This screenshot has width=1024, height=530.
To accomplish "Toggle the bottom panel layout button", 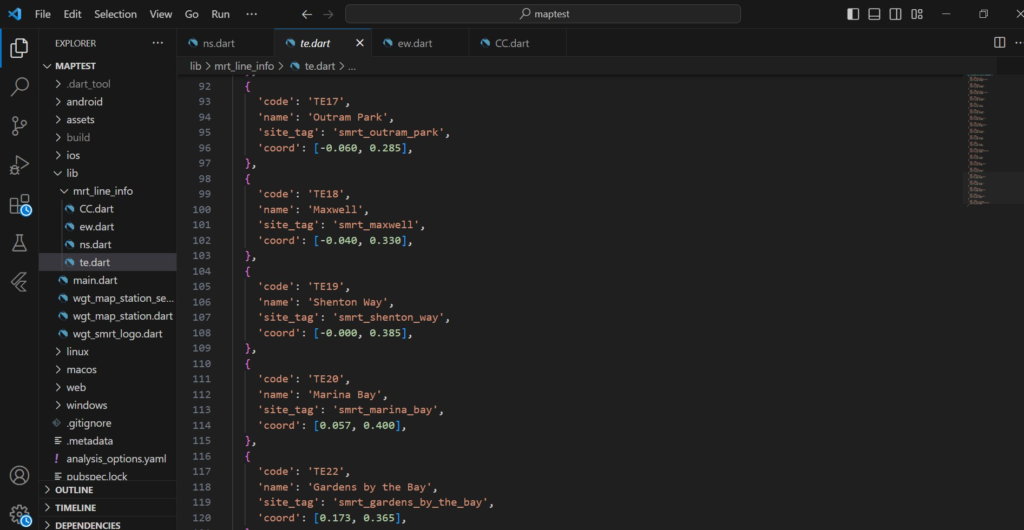I will coord(874,14).
